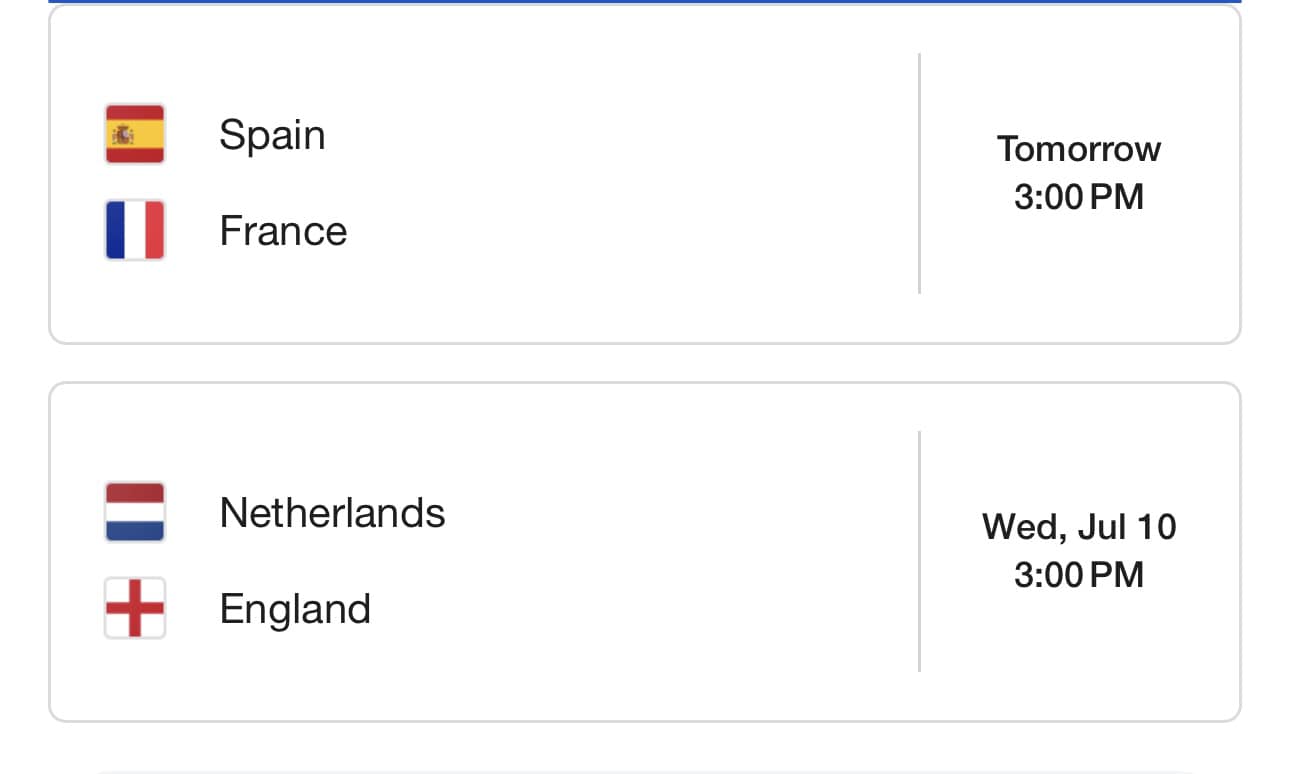Click the vertical divider in Spain–France card

click(x=919, y=173)
